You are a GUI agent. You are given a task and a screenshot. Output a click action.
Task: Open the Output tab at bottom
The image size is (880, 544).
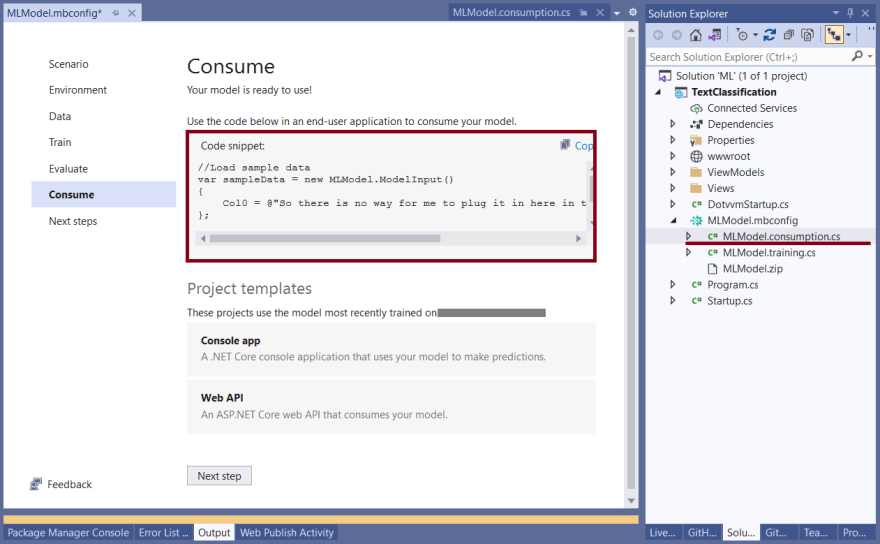point(214,533)
